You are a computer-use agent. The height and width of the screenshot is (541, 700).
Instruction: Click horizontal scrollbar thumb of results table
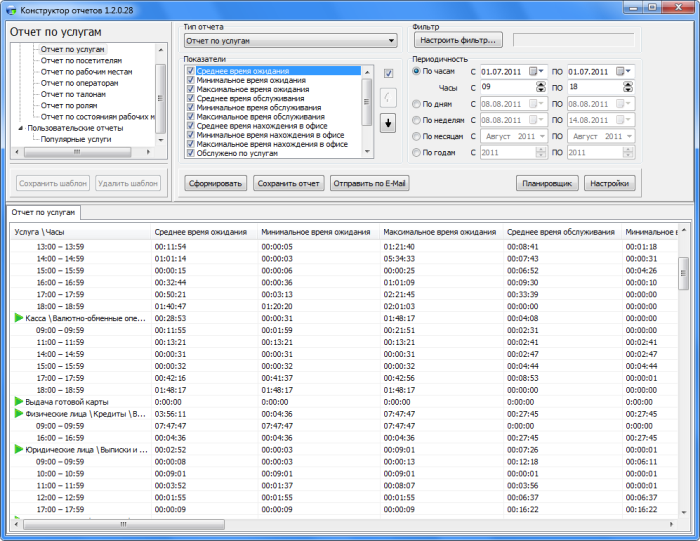[124, 524]
